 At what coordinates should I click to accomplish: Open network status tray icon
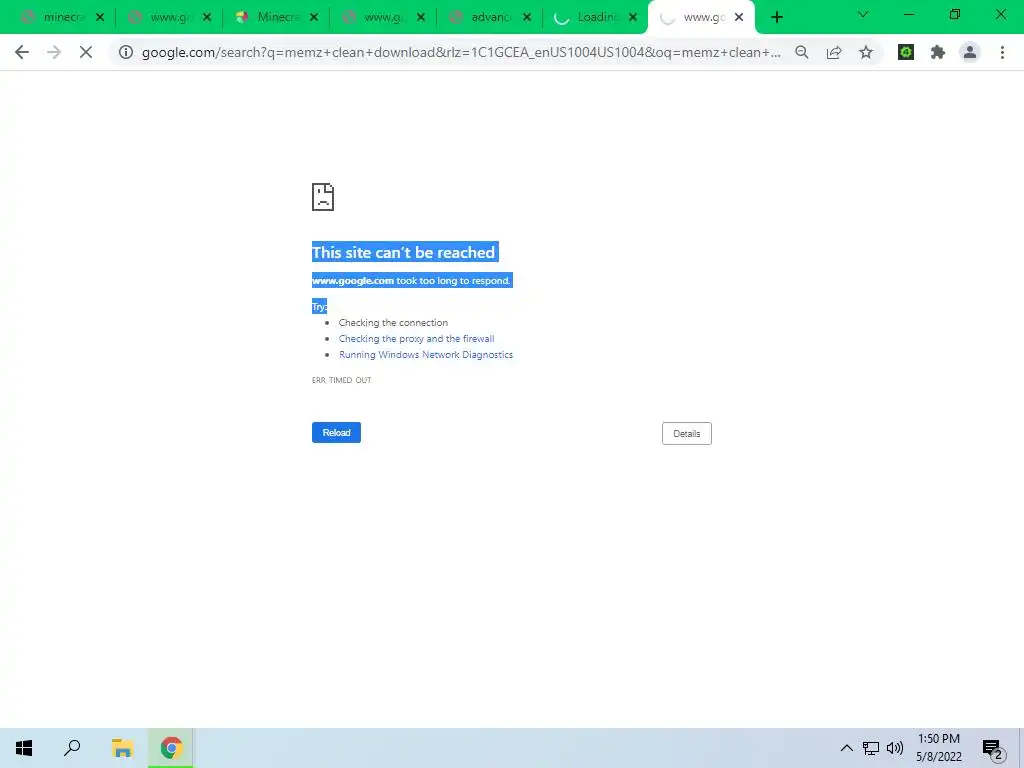pyautogui.click(x=871, y=748)
